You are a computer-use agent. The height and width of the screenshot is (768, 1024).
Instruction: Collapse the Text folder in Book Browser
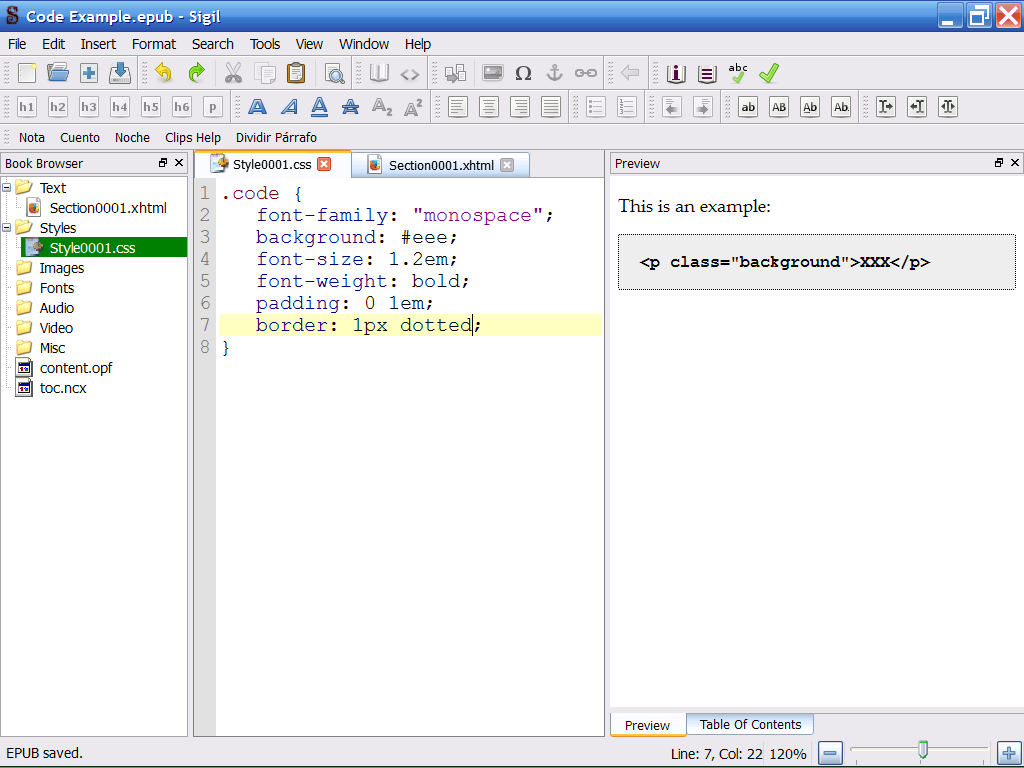8,187
